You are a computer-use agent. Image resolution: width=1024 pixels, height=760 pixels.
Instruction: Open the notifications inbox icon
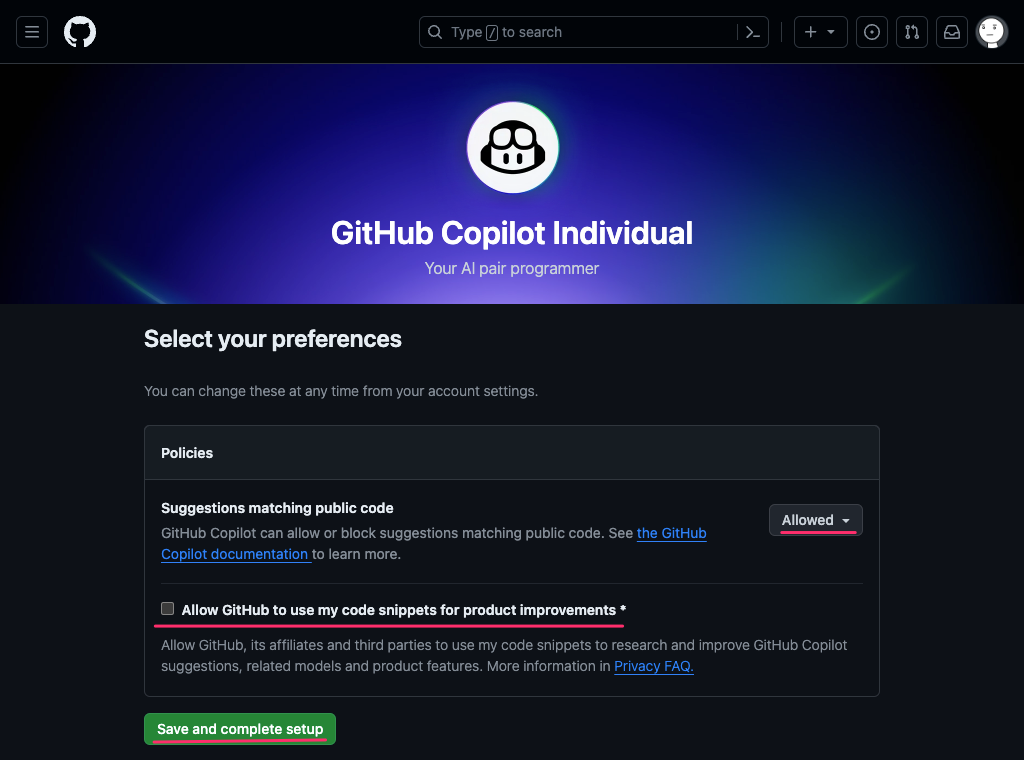click(x=952, y=32)
